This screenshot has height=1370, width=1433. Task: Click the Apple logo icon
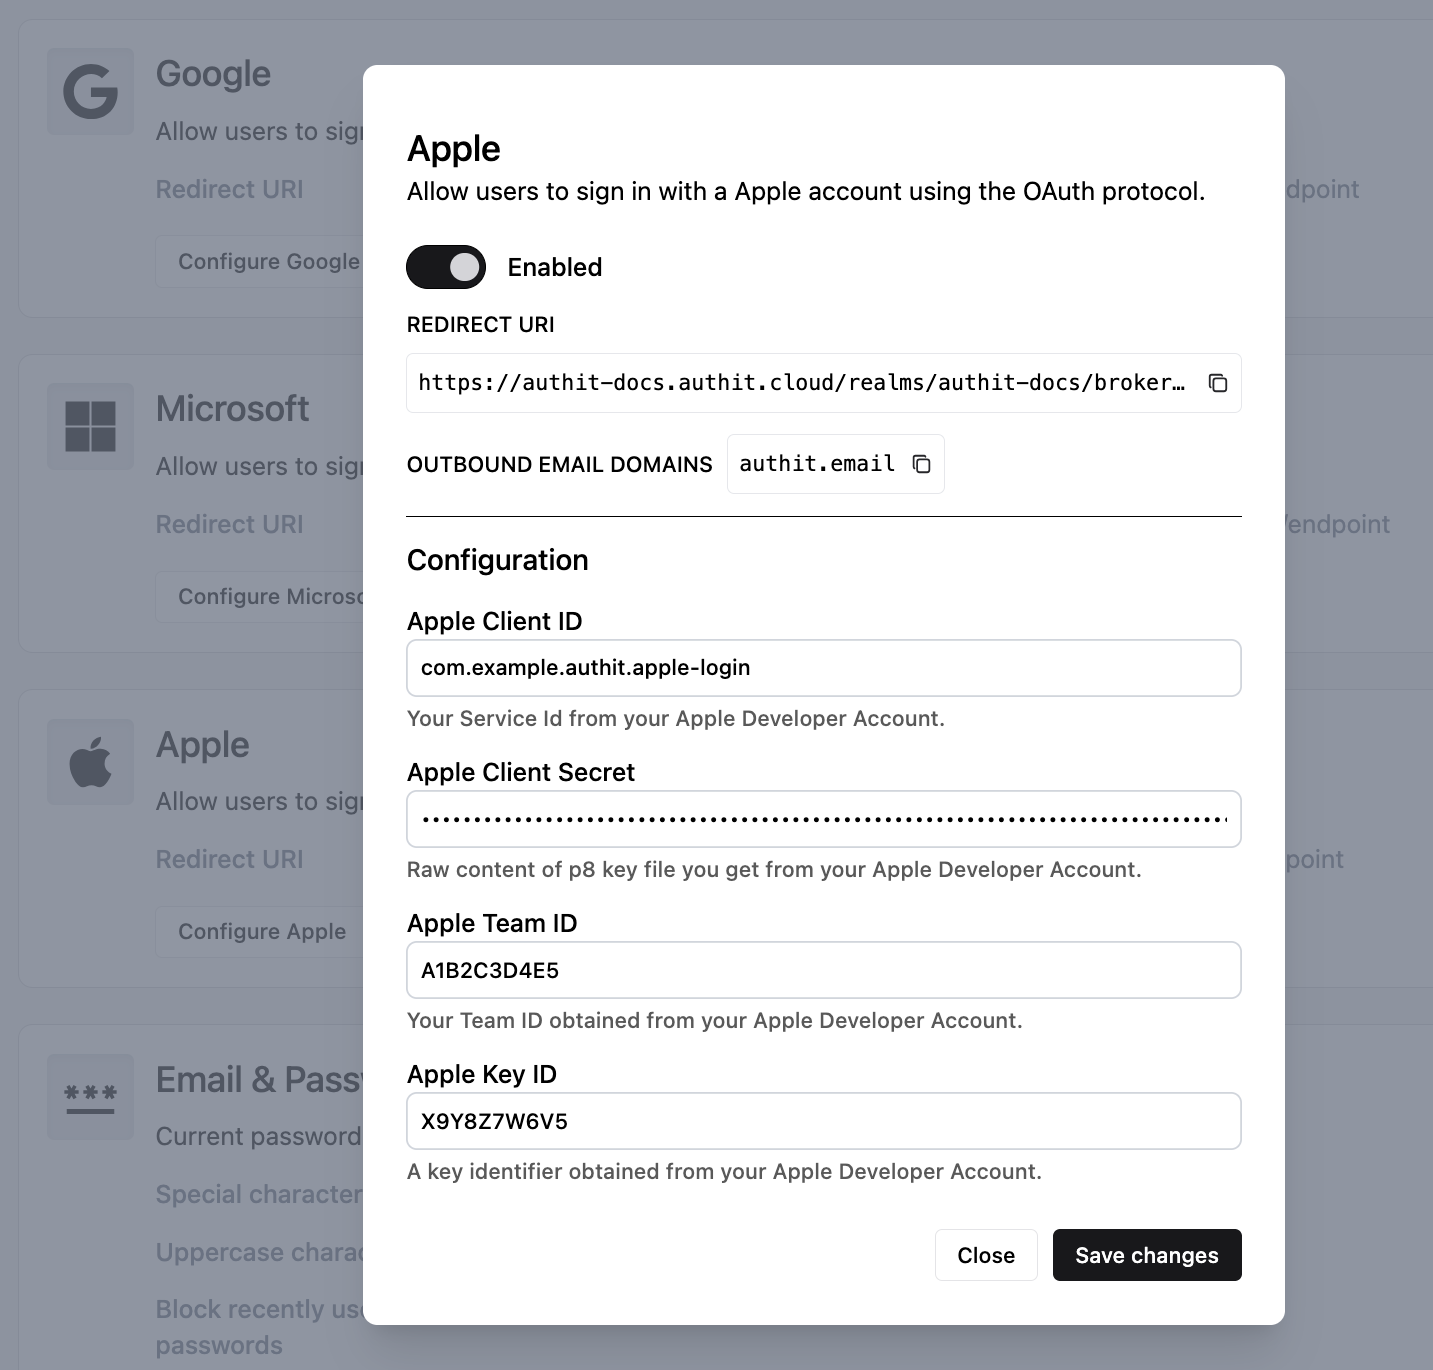(90, 762)
